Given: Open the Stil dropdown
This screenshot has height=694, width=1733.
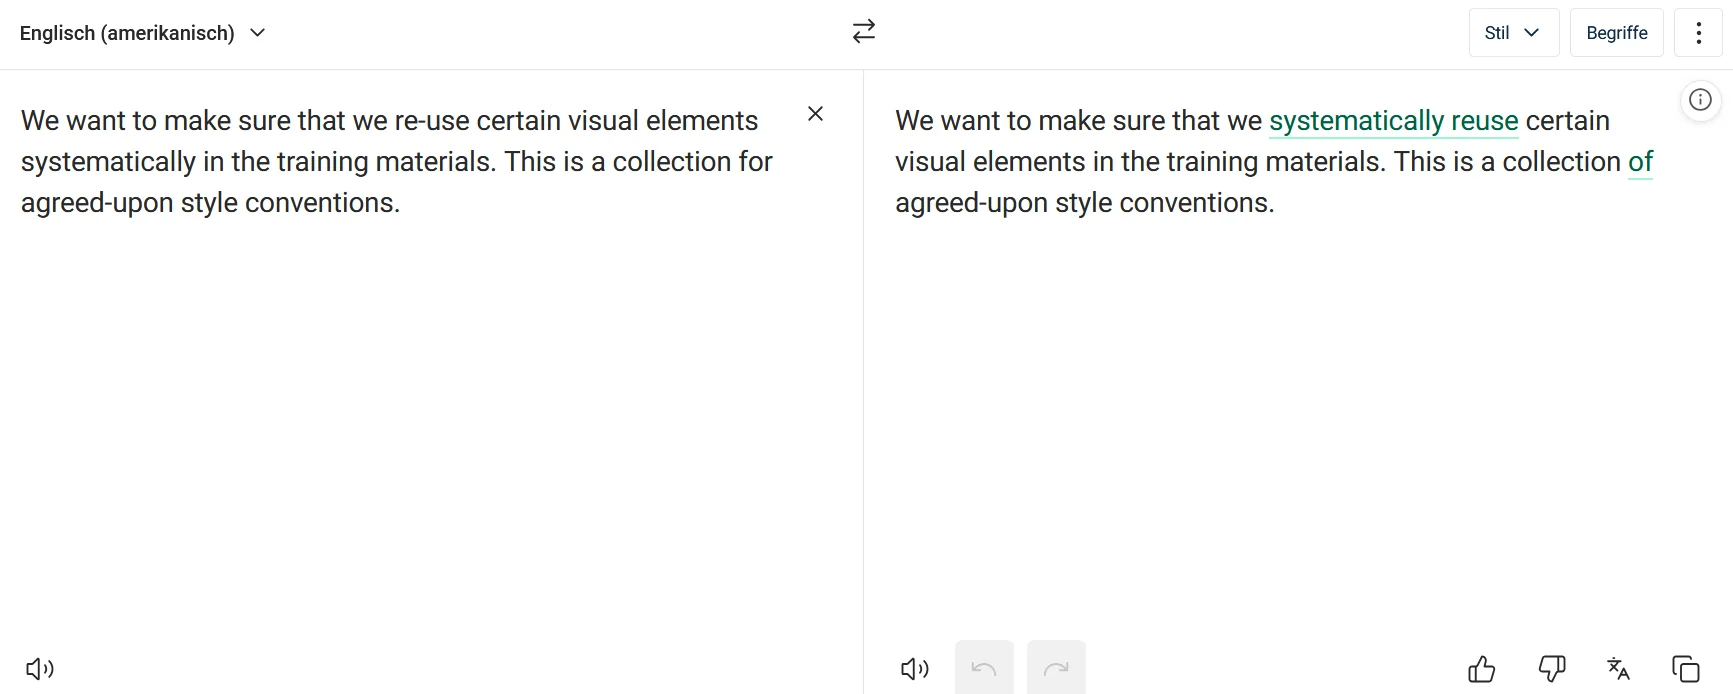Looking at the screenshot, I should [1513, 32].
